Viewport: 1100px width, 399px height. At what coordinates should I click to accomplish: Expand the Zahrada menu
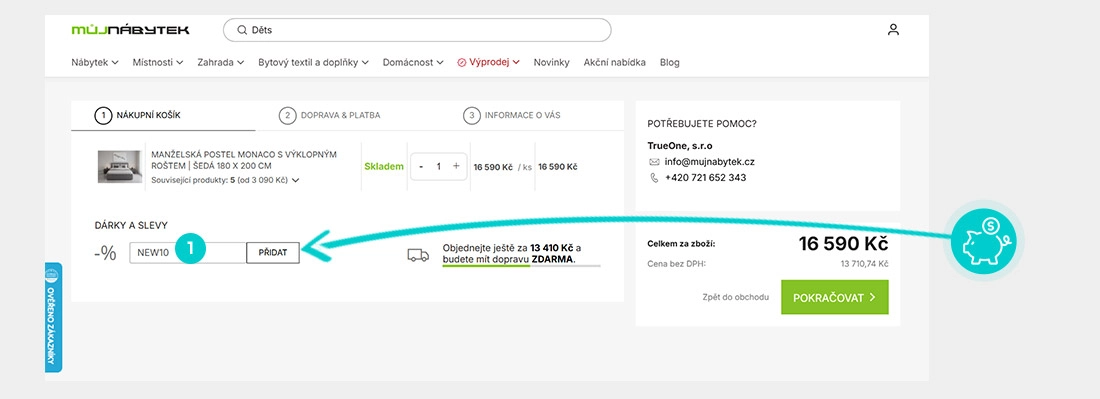click(220, 62)
